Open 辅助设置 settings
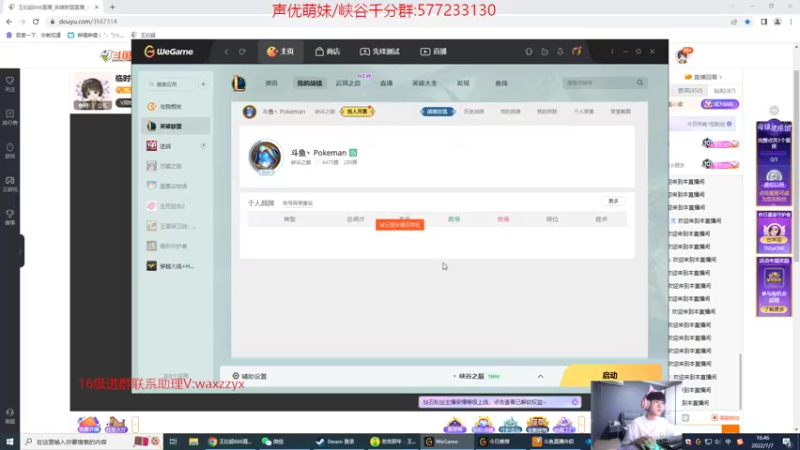The width and height of the screenshot is (800, 450). pos(249,376)
